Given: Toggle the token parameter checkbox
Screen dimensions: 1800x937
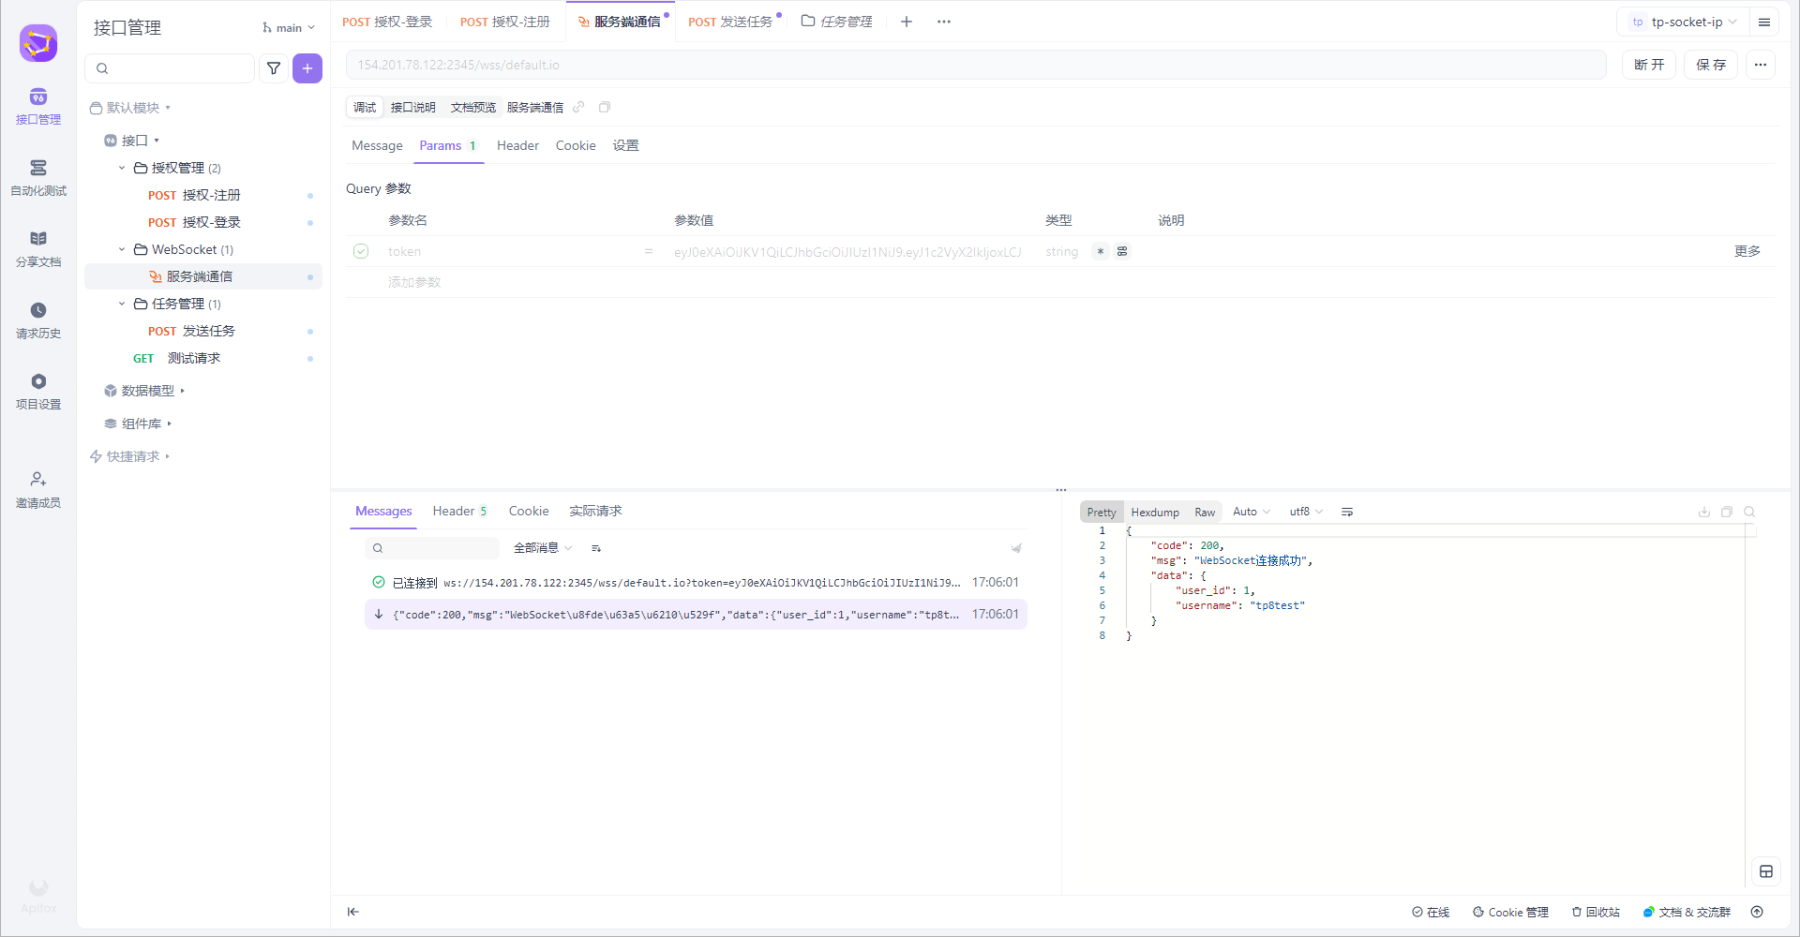Looking at the screenshot, I should coord(361,251).
